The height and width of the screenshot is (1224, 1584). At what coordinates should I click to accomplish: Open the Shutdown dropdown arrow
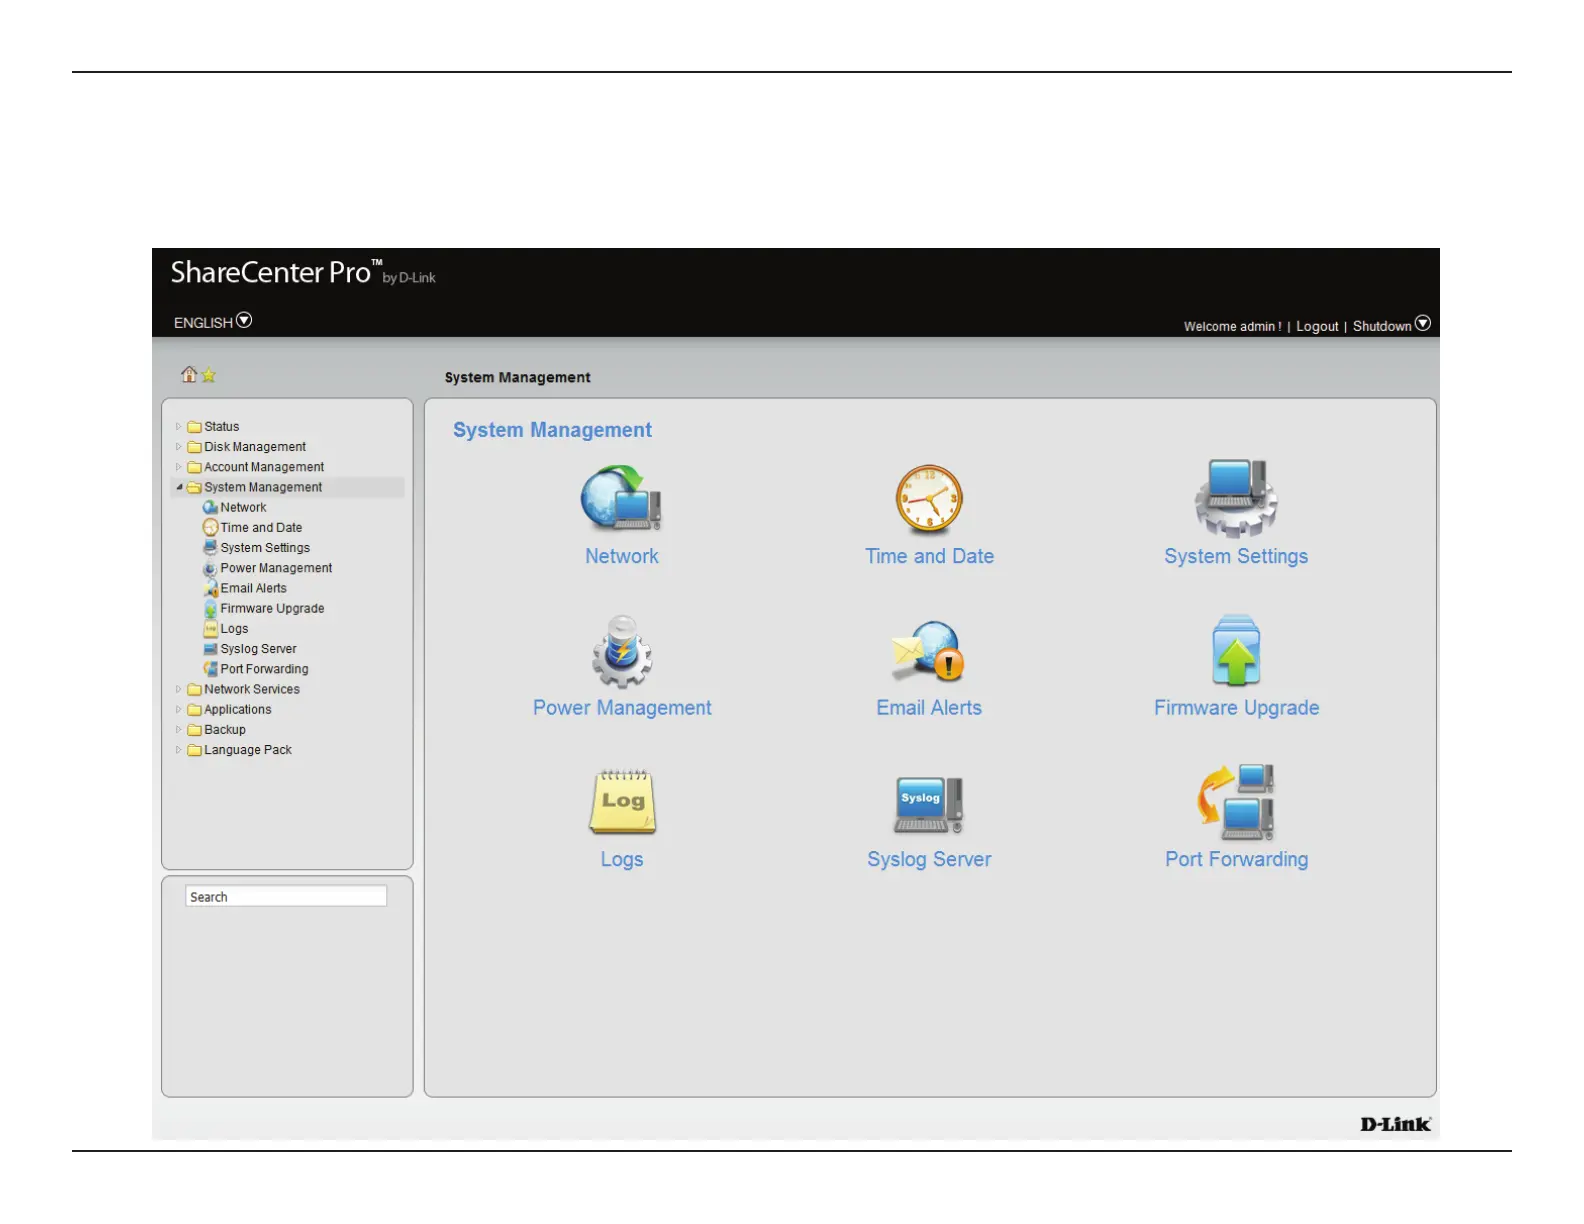tap(1422, 324)
